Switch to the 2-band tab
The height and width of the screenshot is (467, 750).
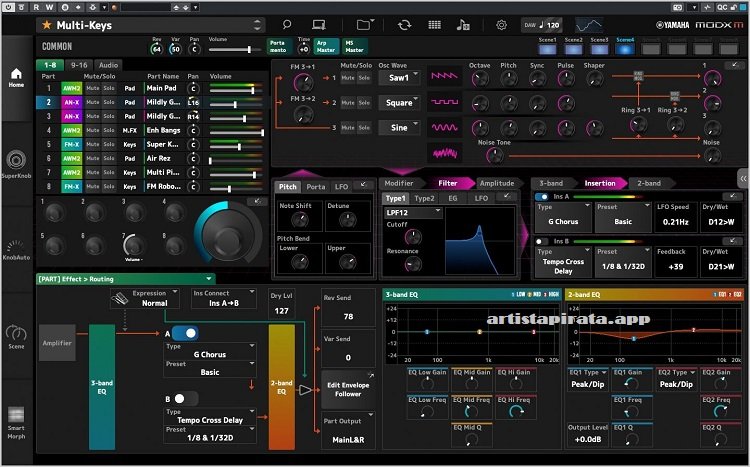point(649,183)
